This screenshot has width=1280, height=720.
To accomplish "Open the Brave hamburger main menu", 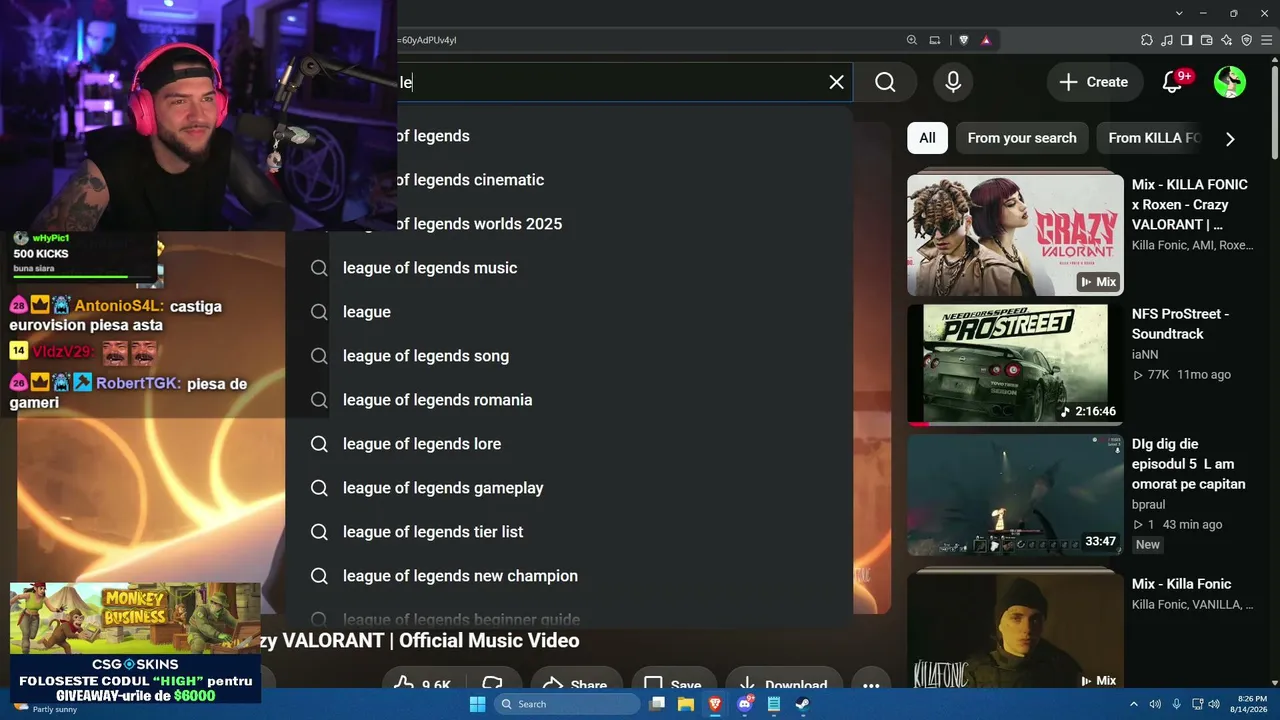I will click(1267, 40).
